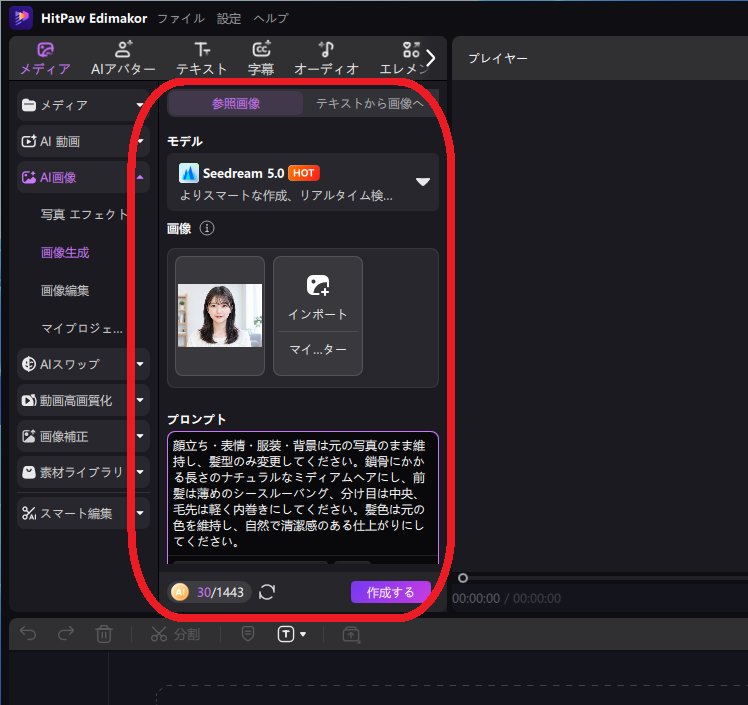Open the 字幕 captions tab

pyautogui.click(x=261, y=59)
